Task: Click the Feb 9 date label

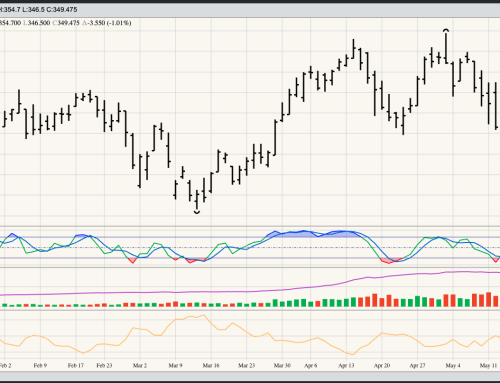Action: click(40, 365)
